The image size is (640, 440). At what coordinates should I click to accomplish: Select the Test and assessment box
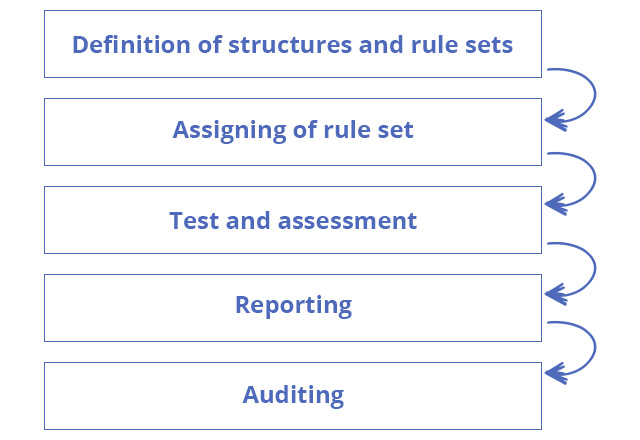293,220
